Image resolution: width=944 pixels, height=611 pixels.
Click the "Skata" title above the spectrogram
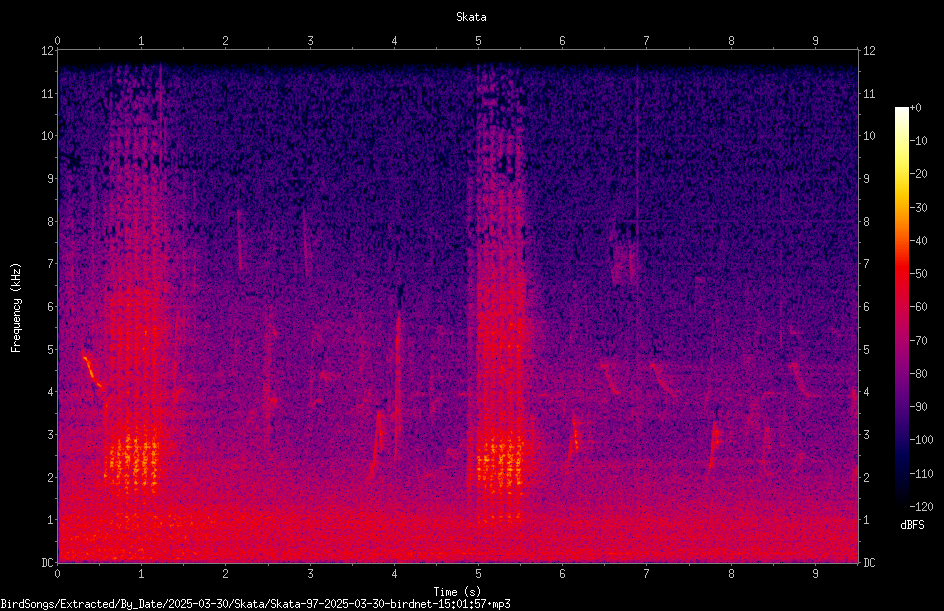tap(471, 17)
